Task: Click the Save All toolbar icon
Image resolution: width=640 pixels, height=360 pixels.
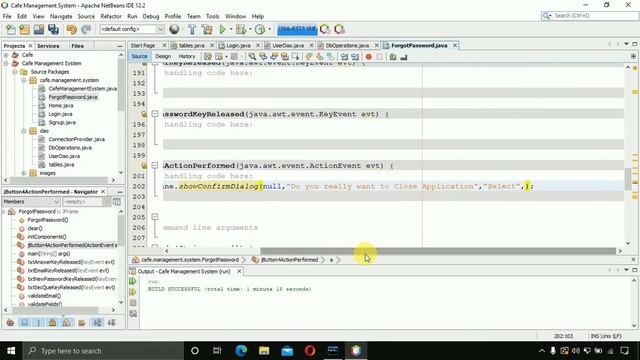Action: pos(53,29)
